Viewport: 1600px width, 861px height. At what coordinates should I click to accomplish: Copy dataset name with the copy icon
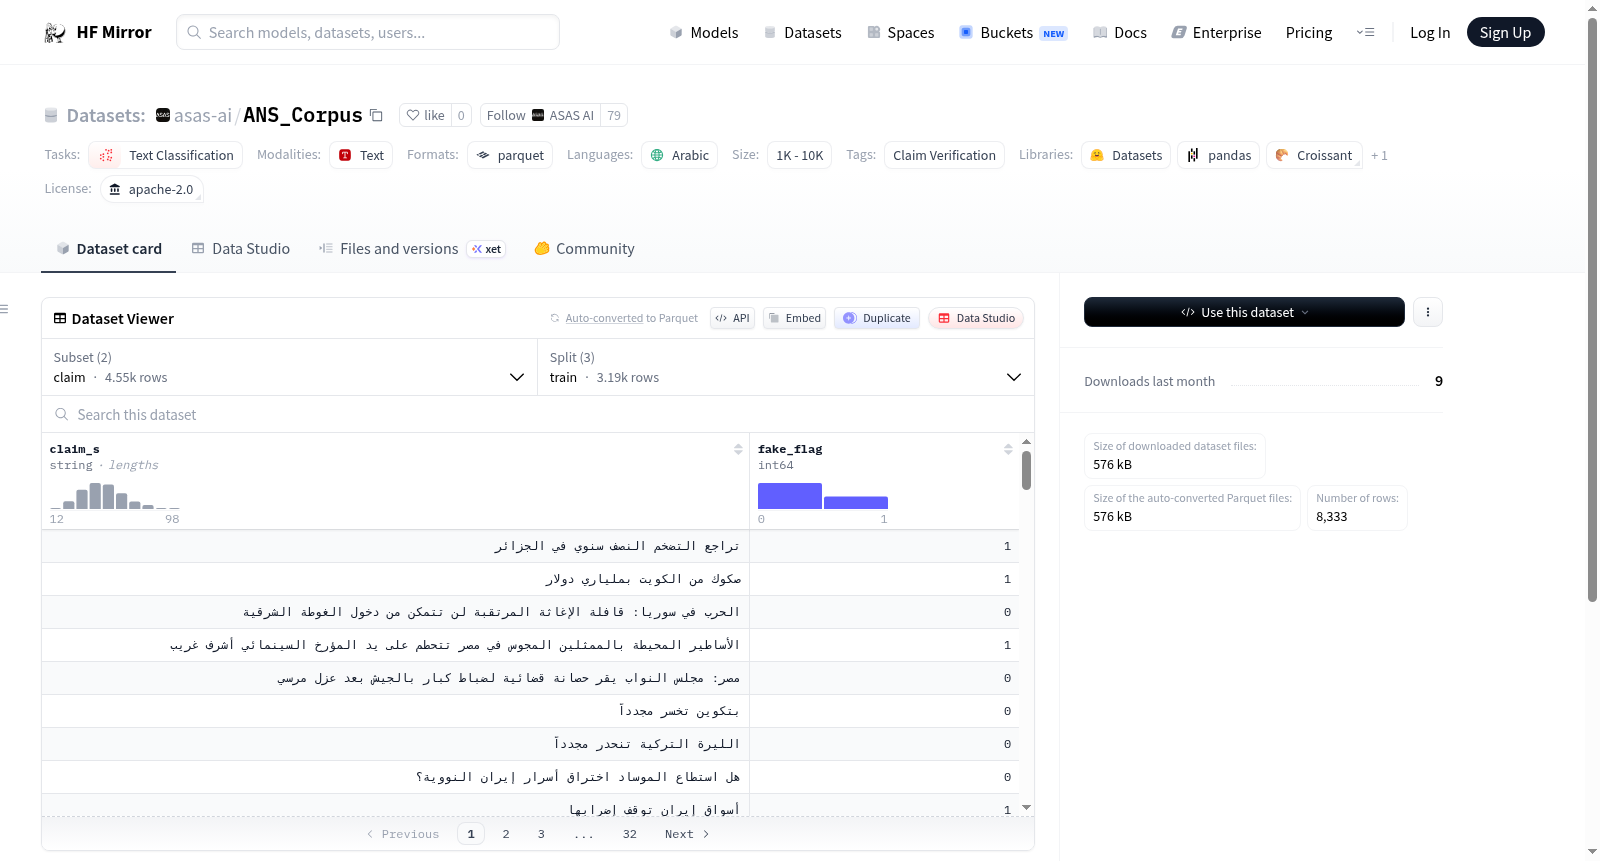coord(376,115)
